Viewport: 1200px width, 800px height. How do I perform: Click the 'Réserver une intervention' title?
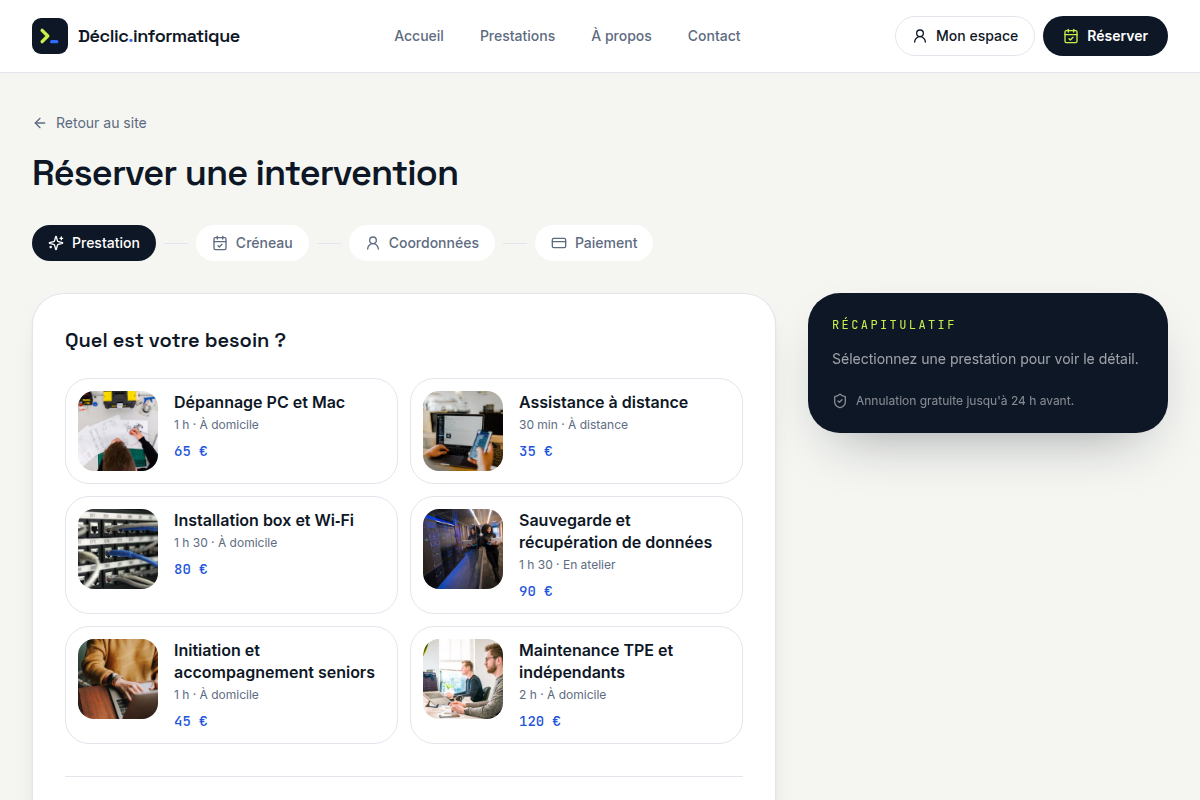pos(245,173)
